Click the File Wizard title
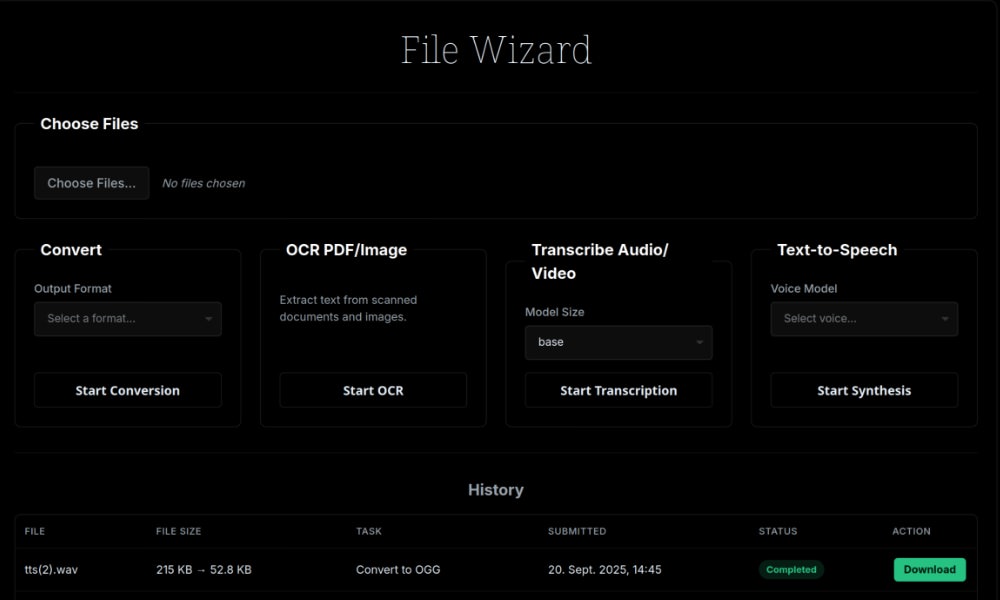This screenshot has width=1000, height=600. pos(497,49)
